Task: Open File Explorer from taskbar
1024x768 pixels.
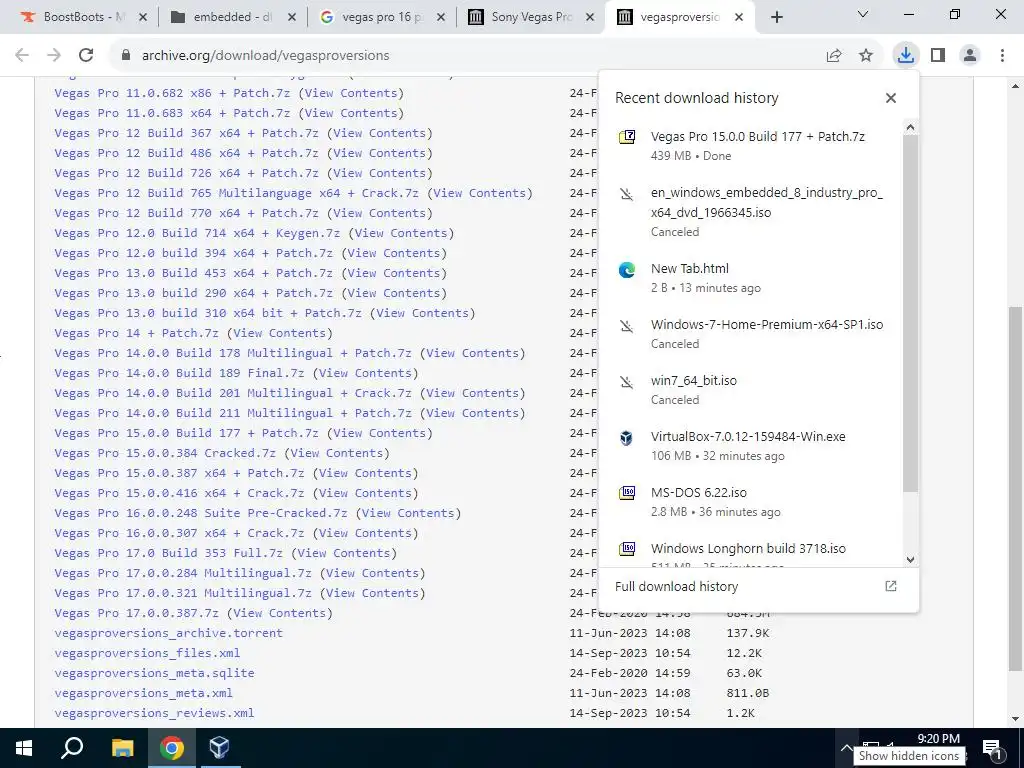Action: (122, 748)
